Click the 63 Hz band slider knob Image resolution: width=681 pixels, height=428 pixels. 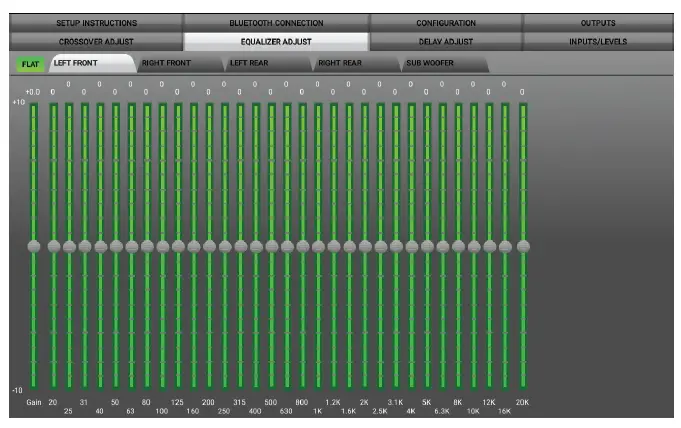(x=132, y=246)
